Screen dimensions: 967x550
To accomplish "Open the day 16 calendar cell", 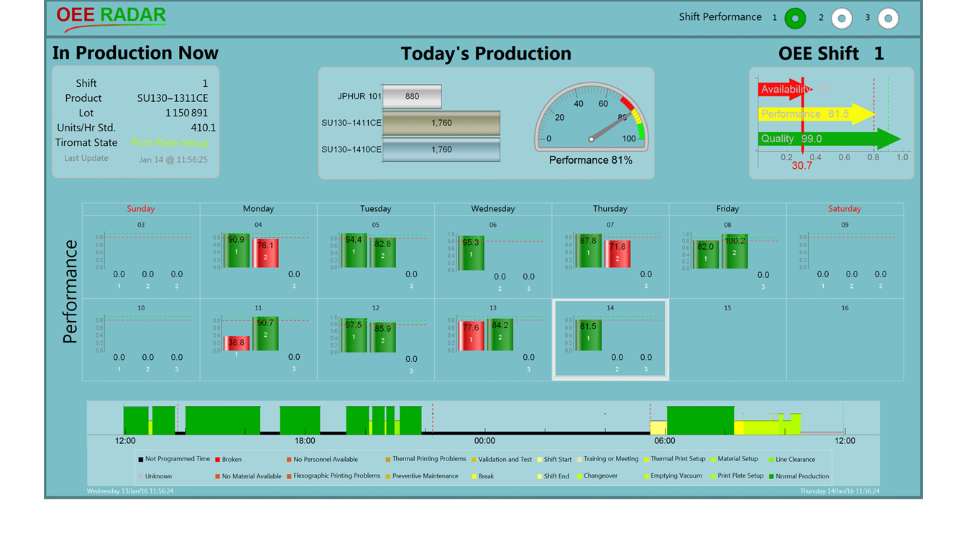I will [845, 340].
